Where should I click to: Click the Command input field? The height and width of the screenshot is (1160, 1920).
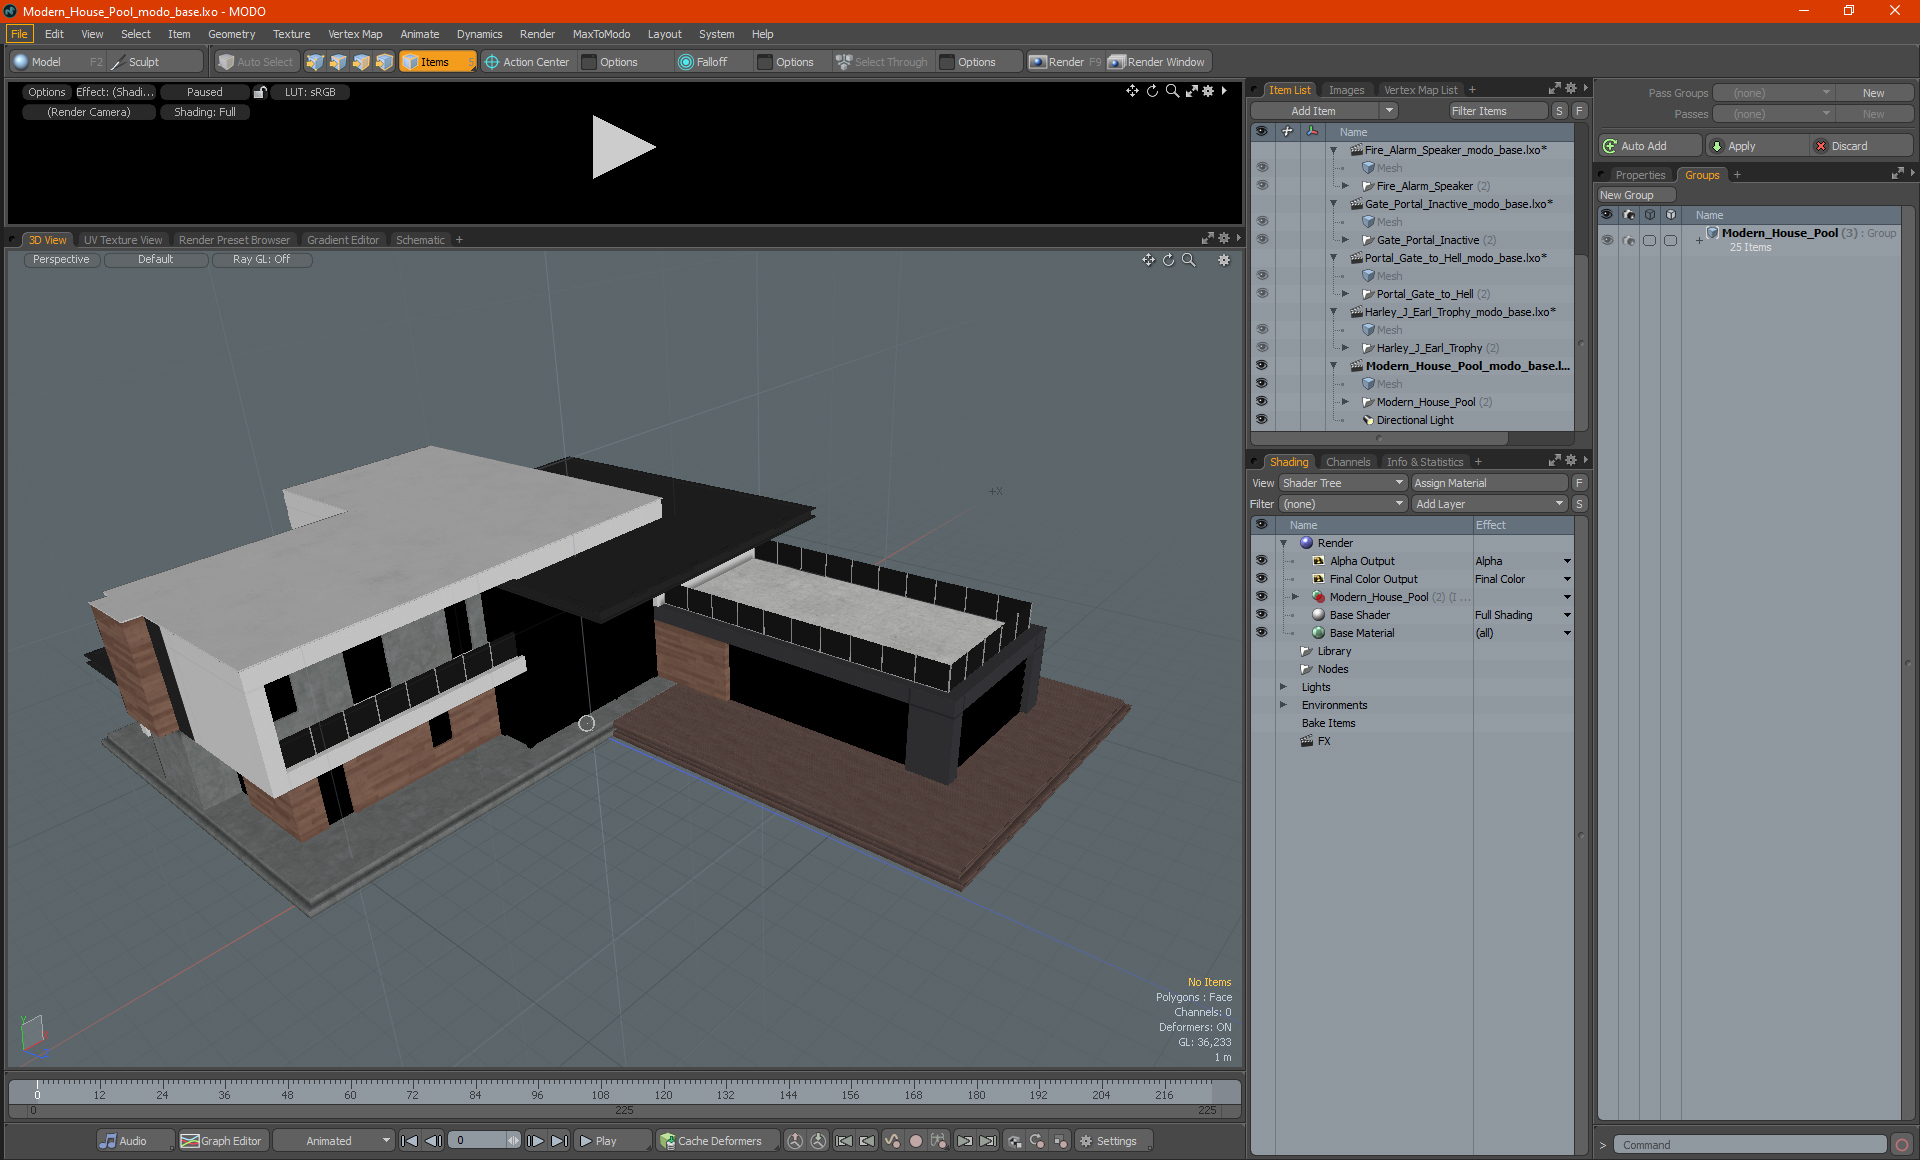pyautogui.click(x=1751, y=1145)
